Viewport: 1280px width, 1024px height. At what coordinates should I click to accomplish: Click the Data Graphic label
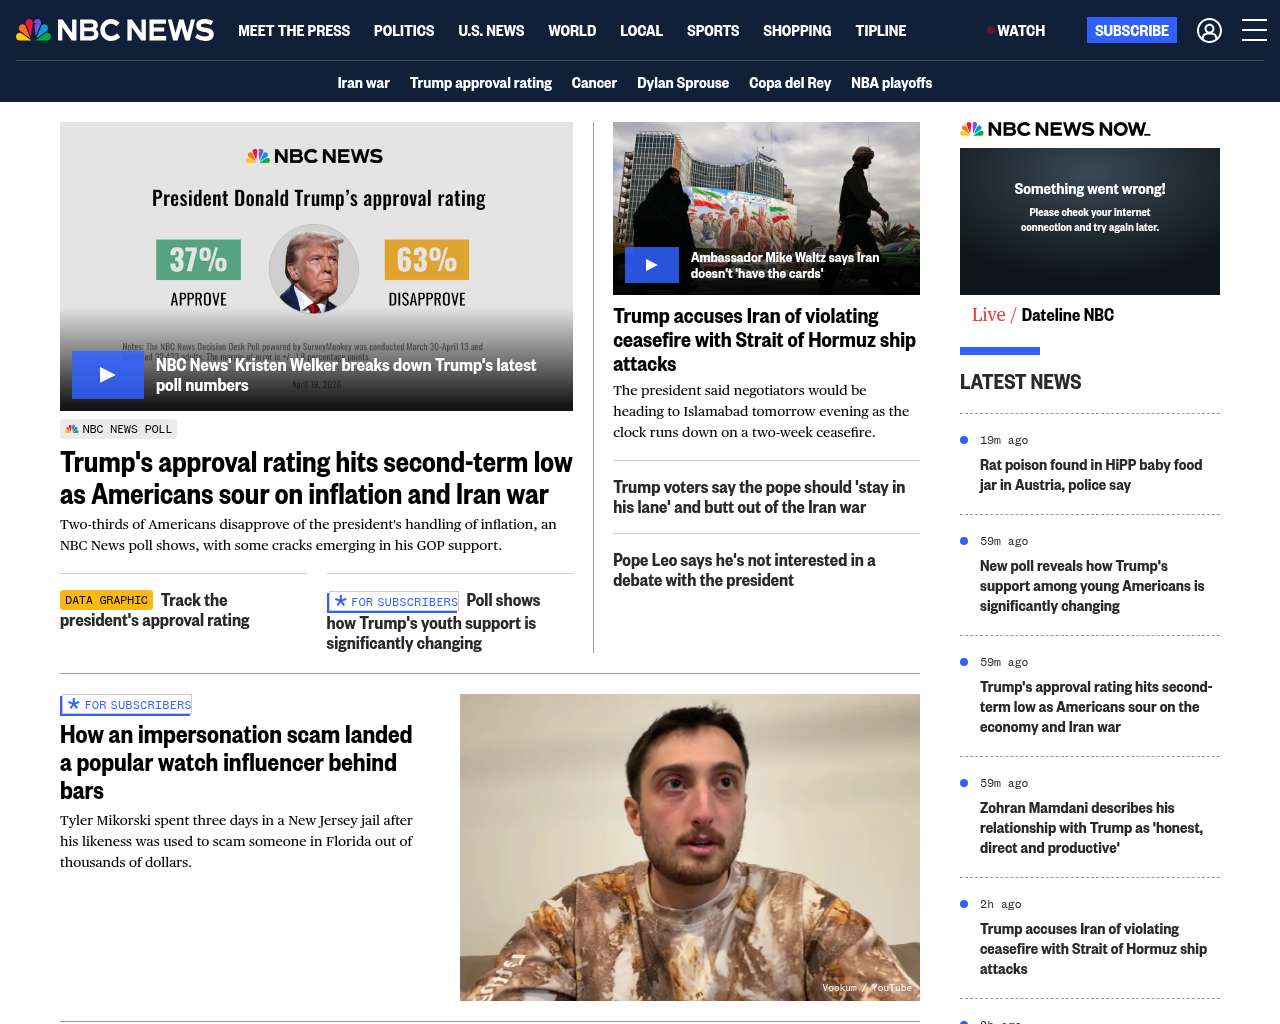(x=106, y=600)
